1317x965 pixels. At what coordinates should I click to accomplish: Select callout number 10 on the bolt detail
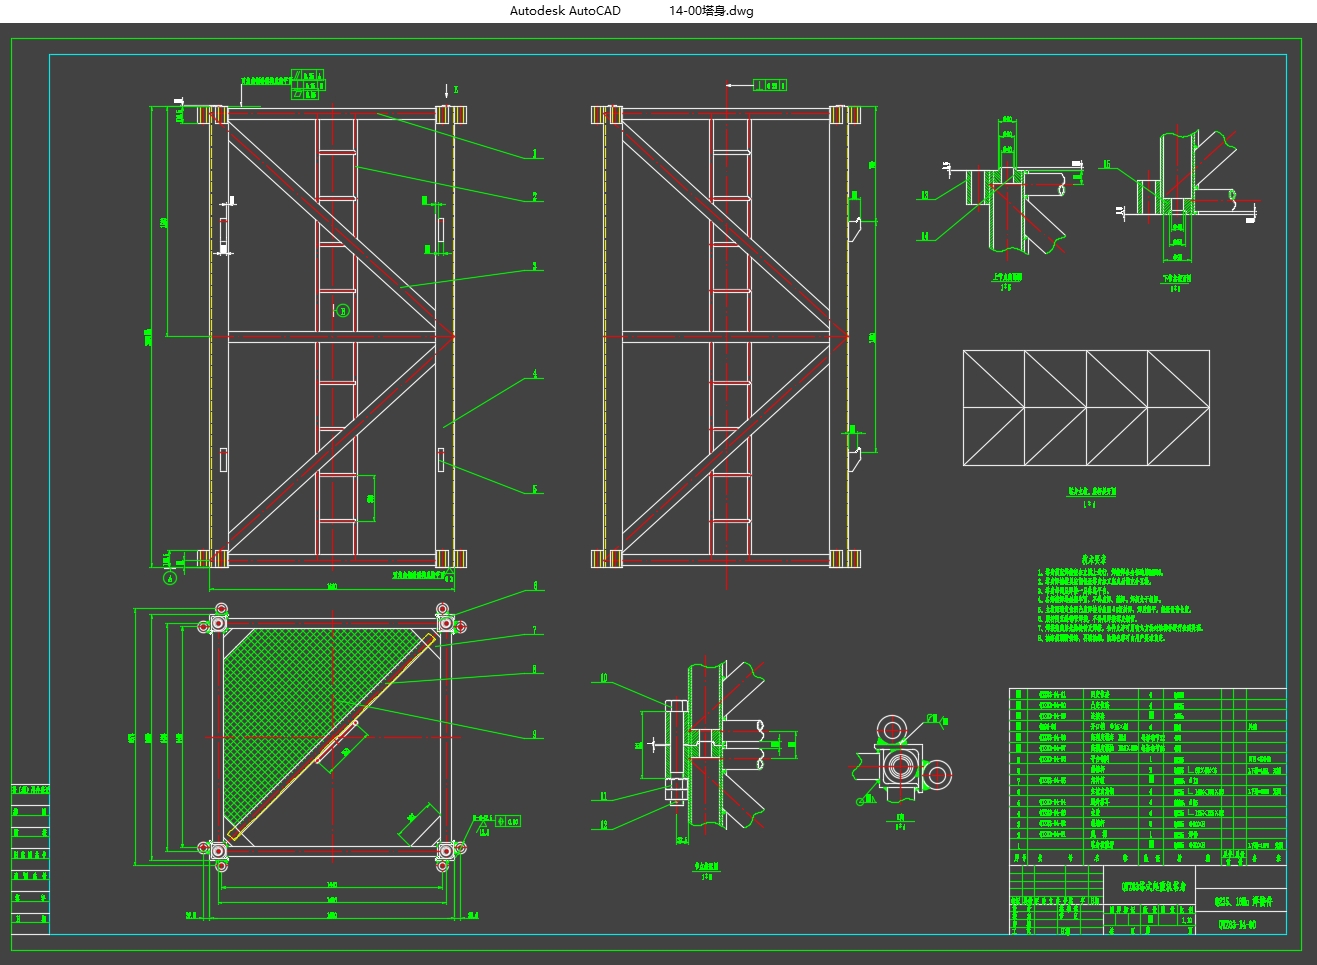[604, 679]
